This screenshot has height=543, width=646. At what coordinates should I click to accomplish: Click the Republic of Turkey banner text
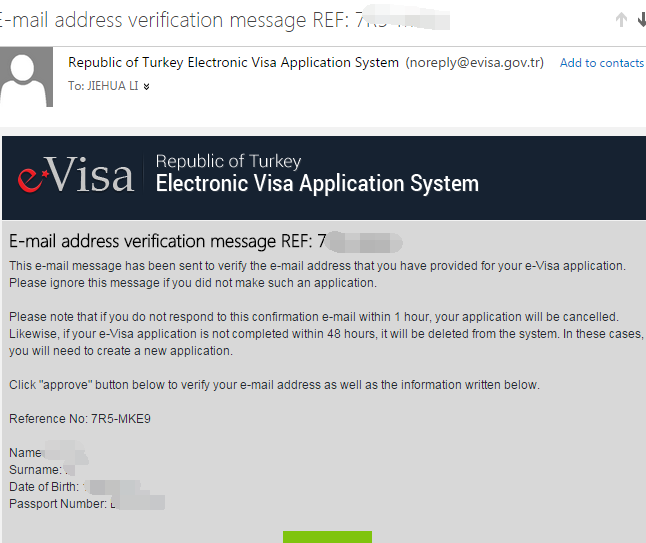pyautogui.click(x=228, y=161)
